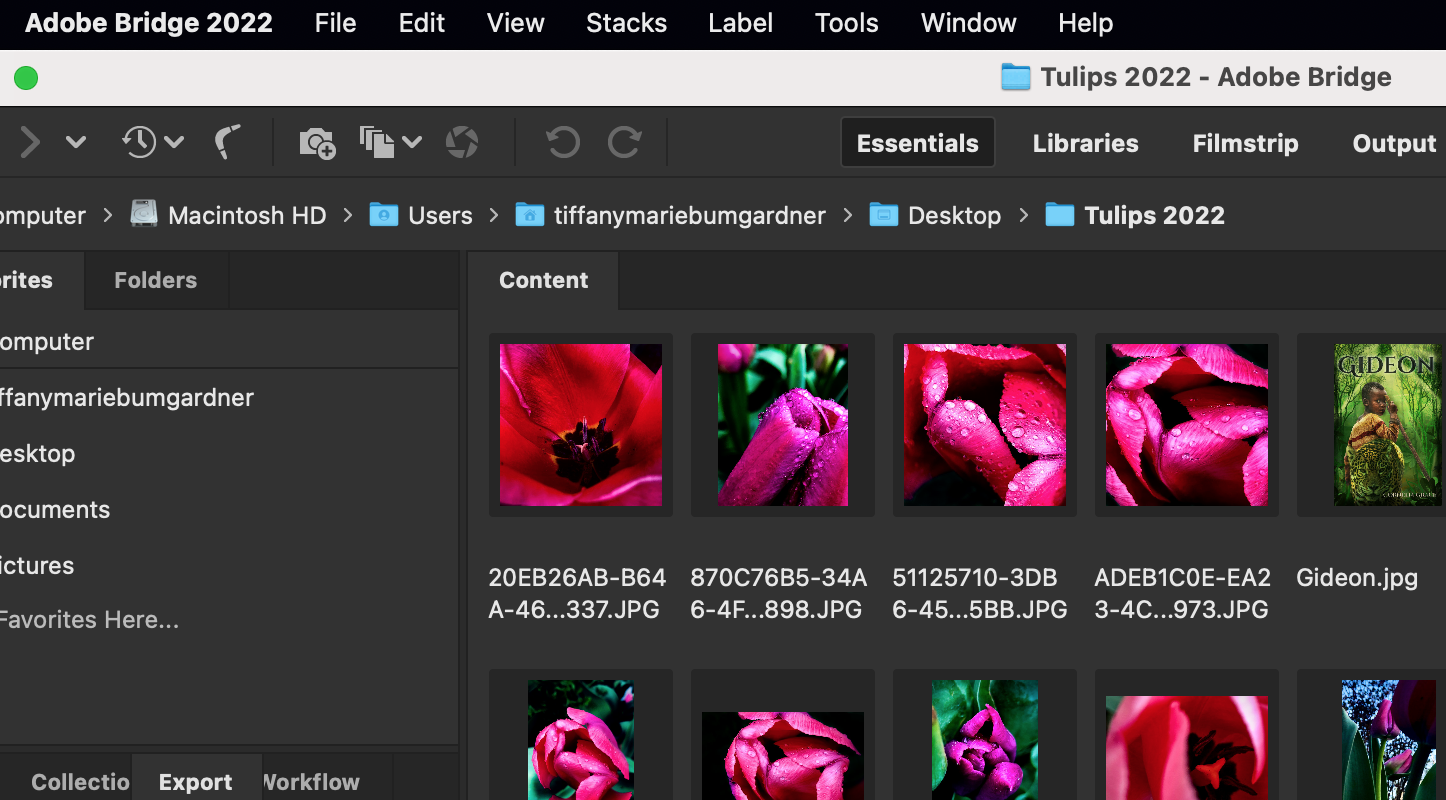
Task: Expand chevron after tiffanymariebumgardner in path
Action: tap(848, 215)
